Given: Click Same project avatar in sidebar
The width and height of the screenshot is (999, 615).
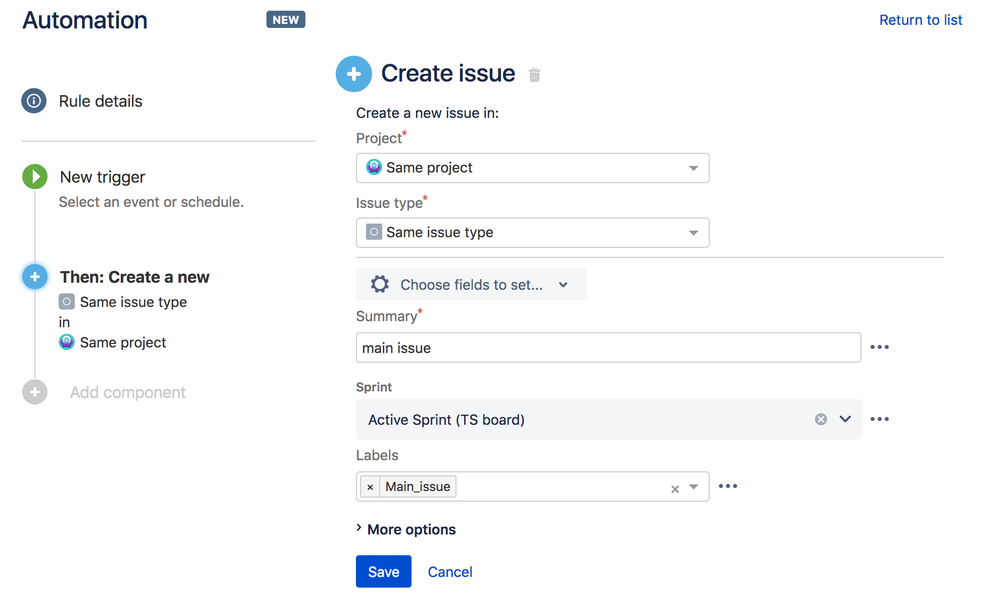Looking at the screenshot, I should (67, 342).
